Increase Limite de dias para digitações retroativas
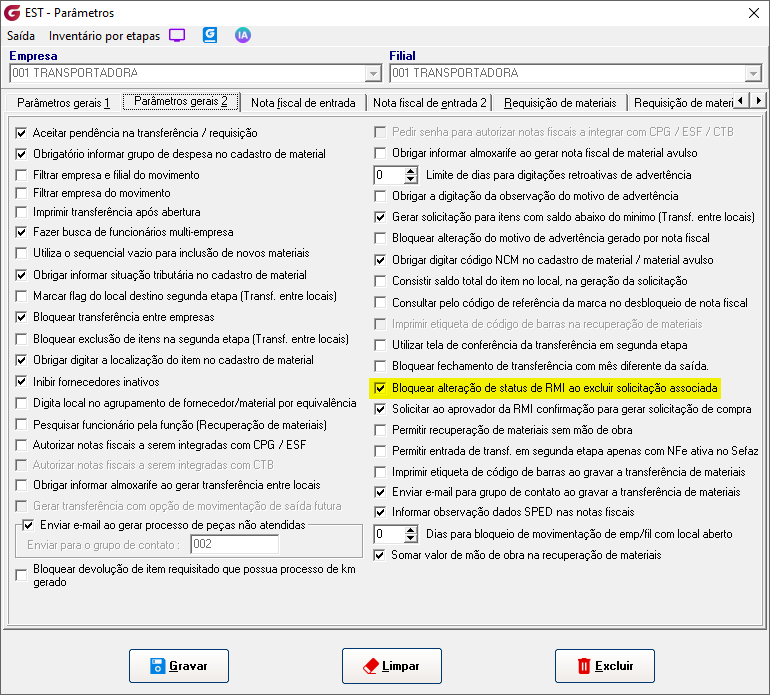The width and height of the screenshot is (770, 695). coord(411,171)
